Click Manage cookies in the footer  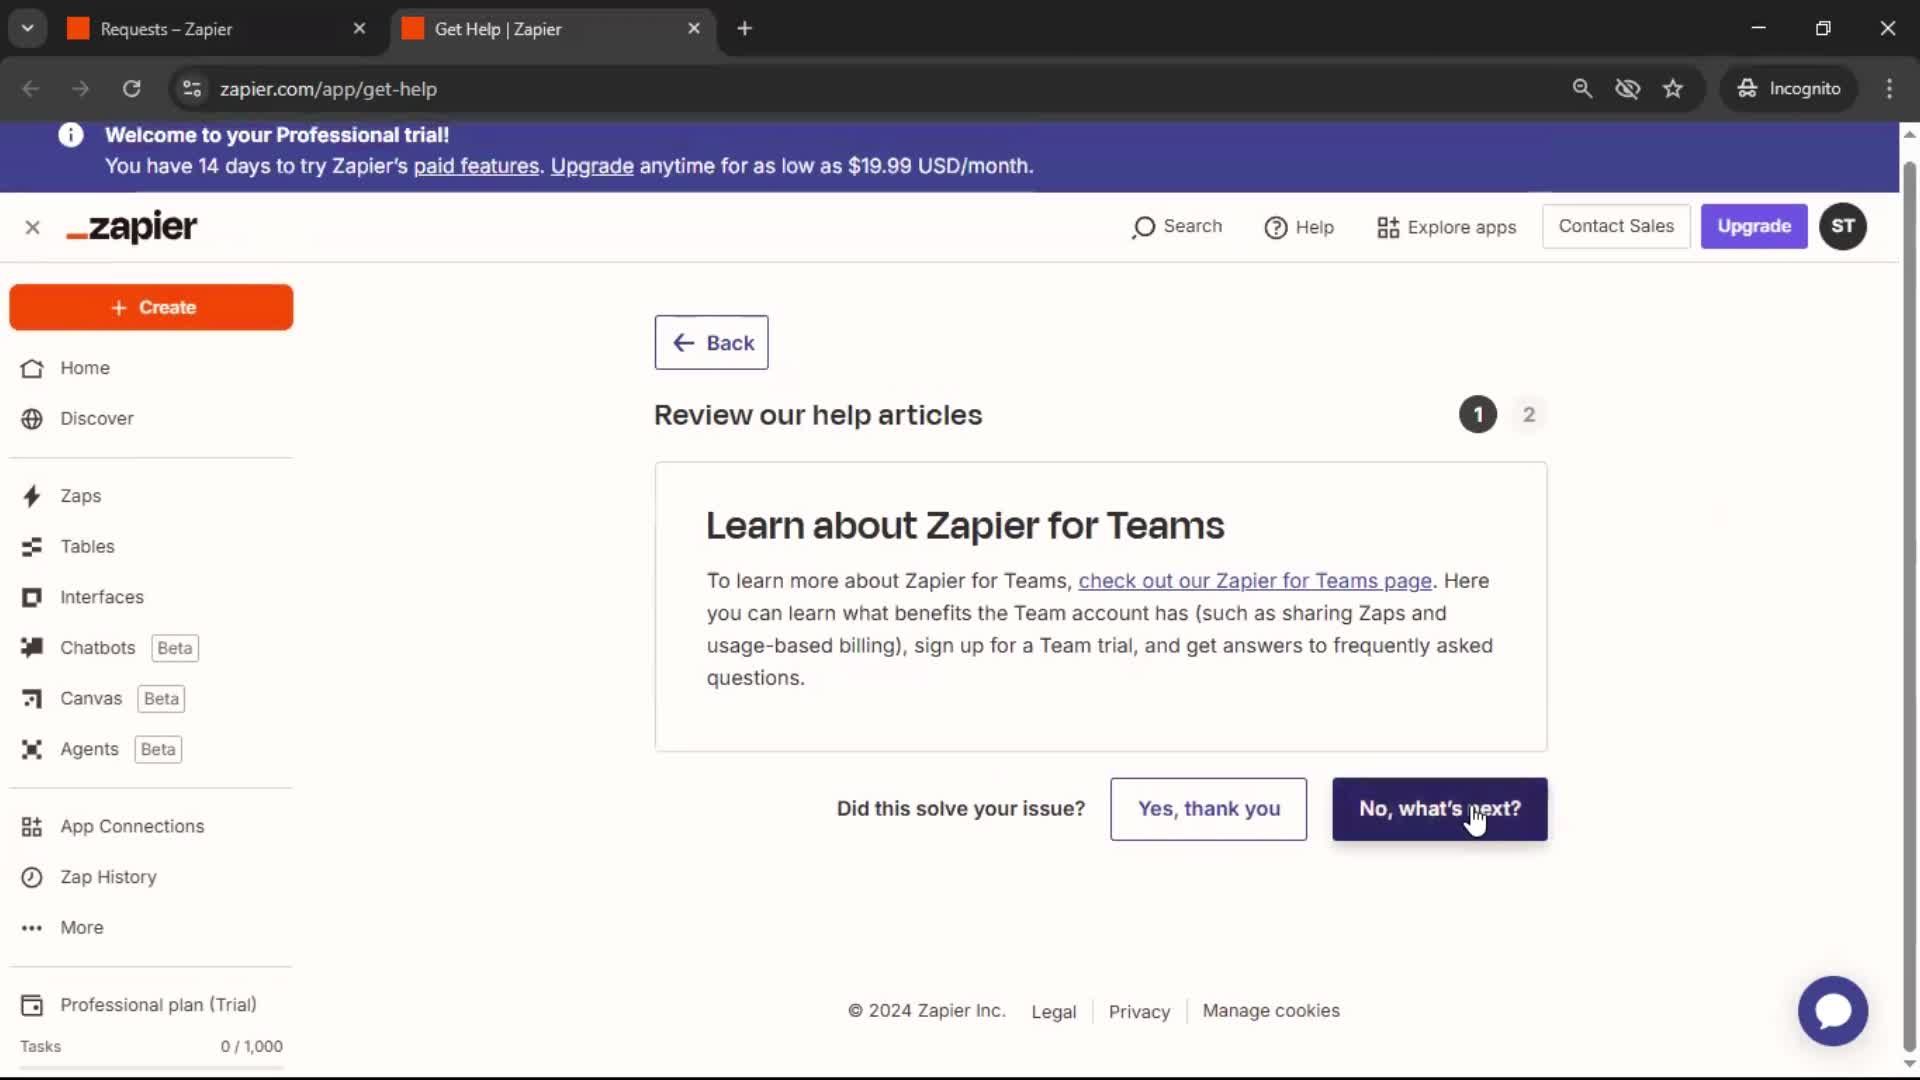(x=1271, y=1011)
